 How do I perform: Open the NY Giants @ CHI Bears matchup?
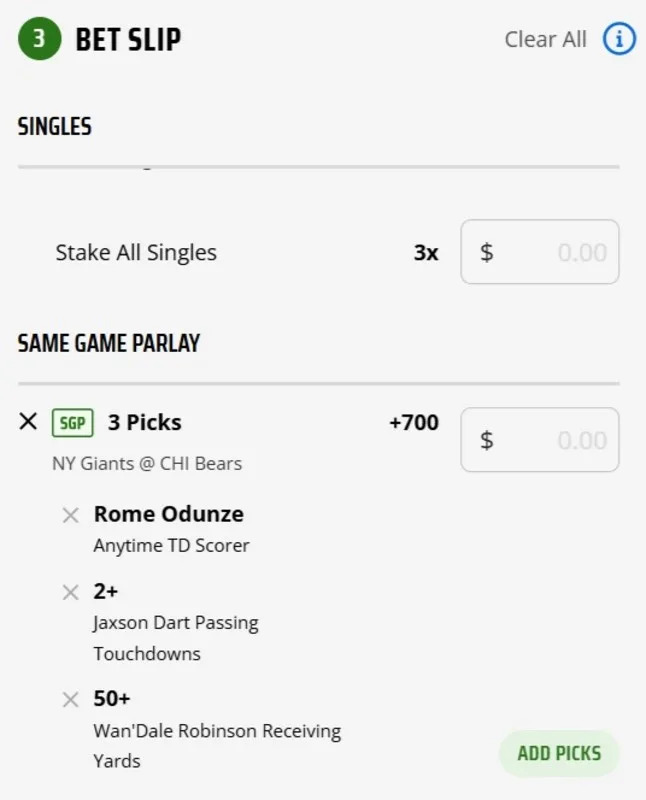[x=147, y=464]
